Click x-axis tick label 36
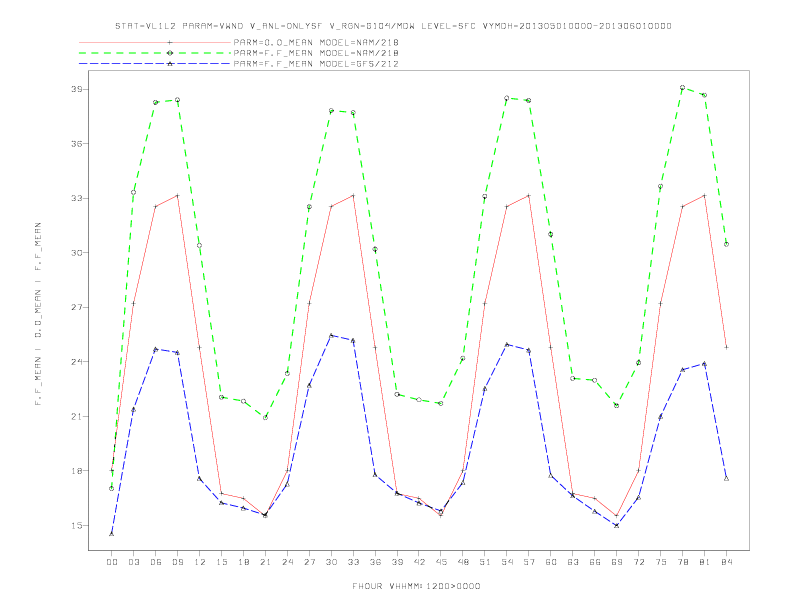Screen dimensions: 792x612 click(375, 562)
